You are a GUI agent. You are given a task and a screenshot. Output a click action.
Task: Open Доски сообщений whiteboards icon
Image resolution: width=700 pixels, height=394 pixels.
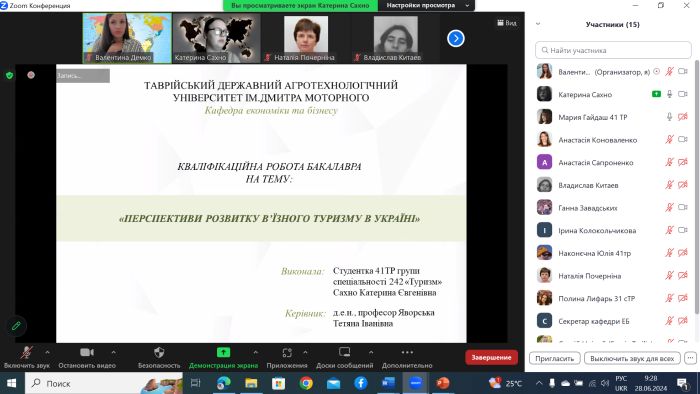(345, 353)
